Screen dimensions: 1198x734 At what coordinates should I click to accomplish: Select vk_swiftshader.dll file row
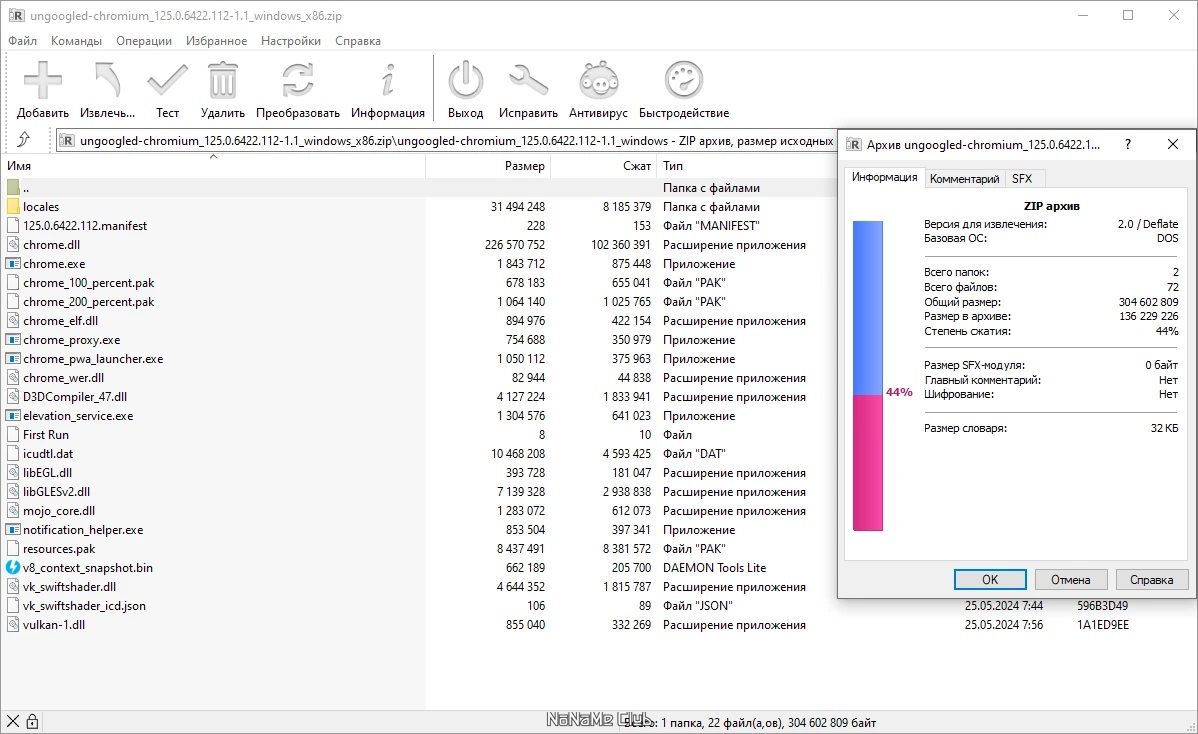pyautogui.click(x=418, y=587)
